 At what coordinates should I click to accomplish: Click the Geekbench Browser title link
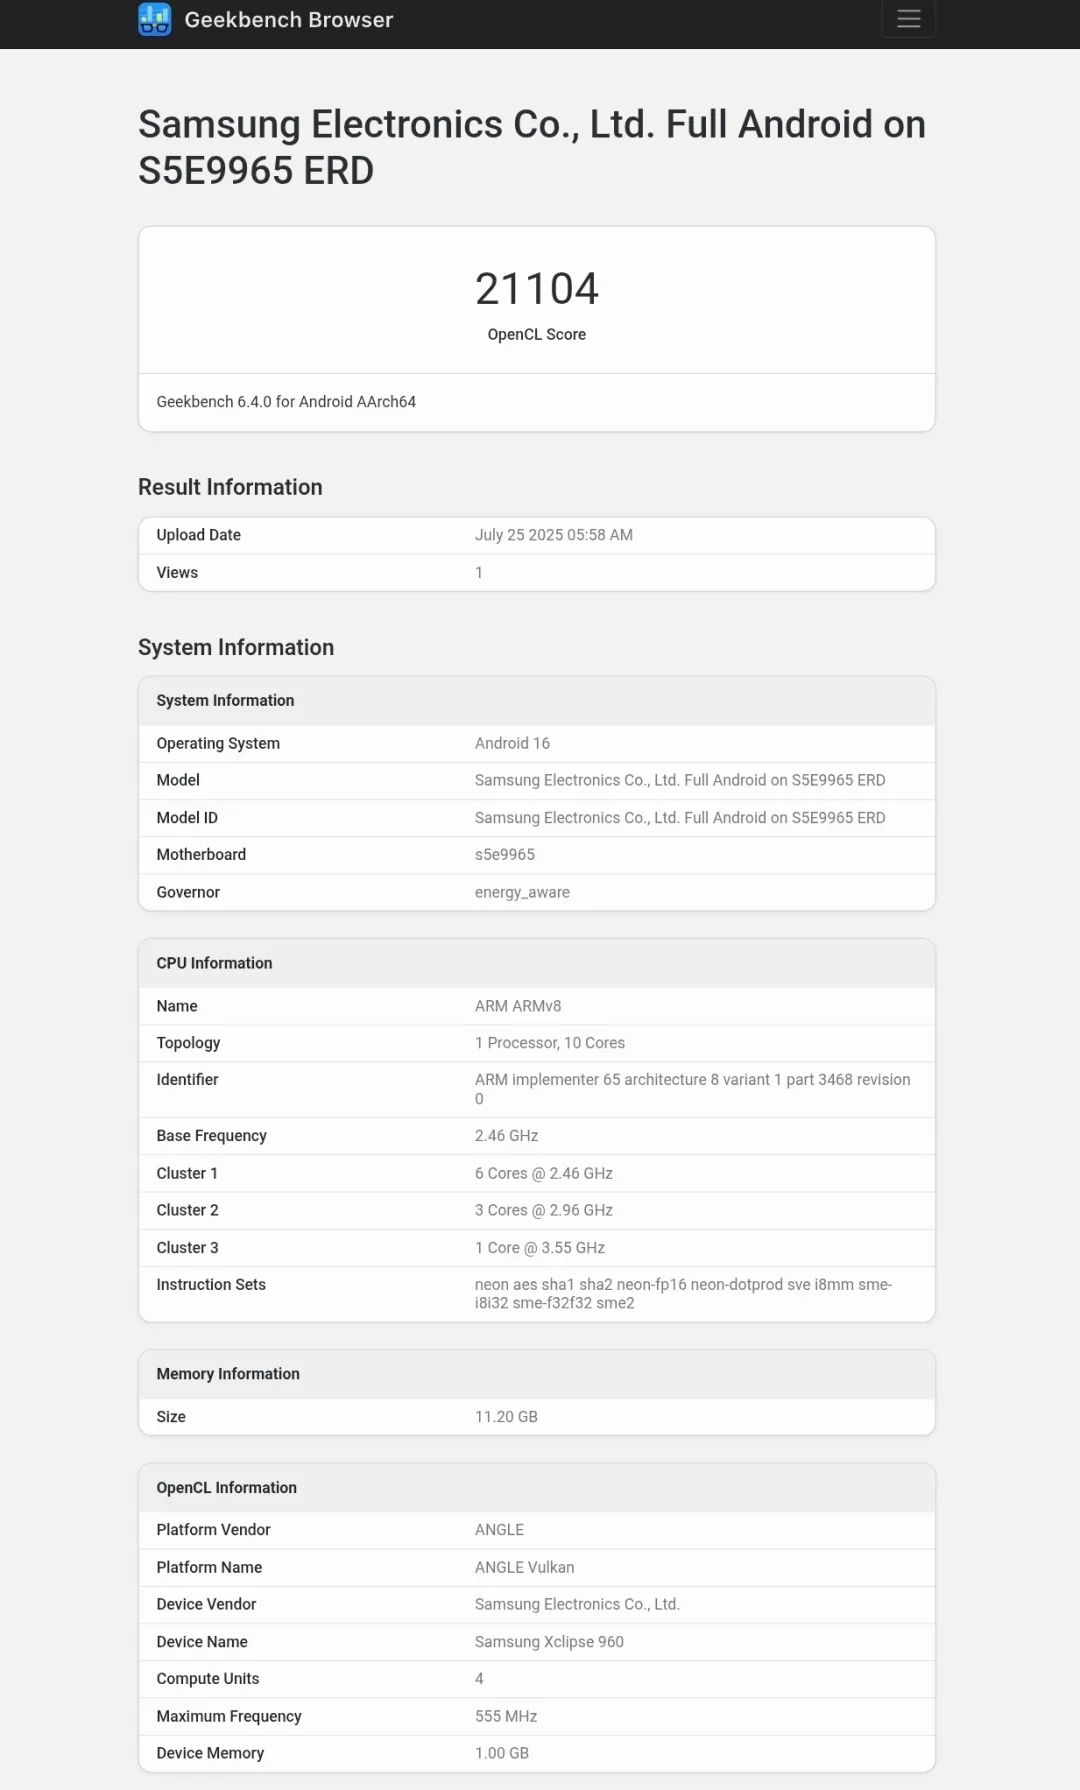click(x=288, y=20)
